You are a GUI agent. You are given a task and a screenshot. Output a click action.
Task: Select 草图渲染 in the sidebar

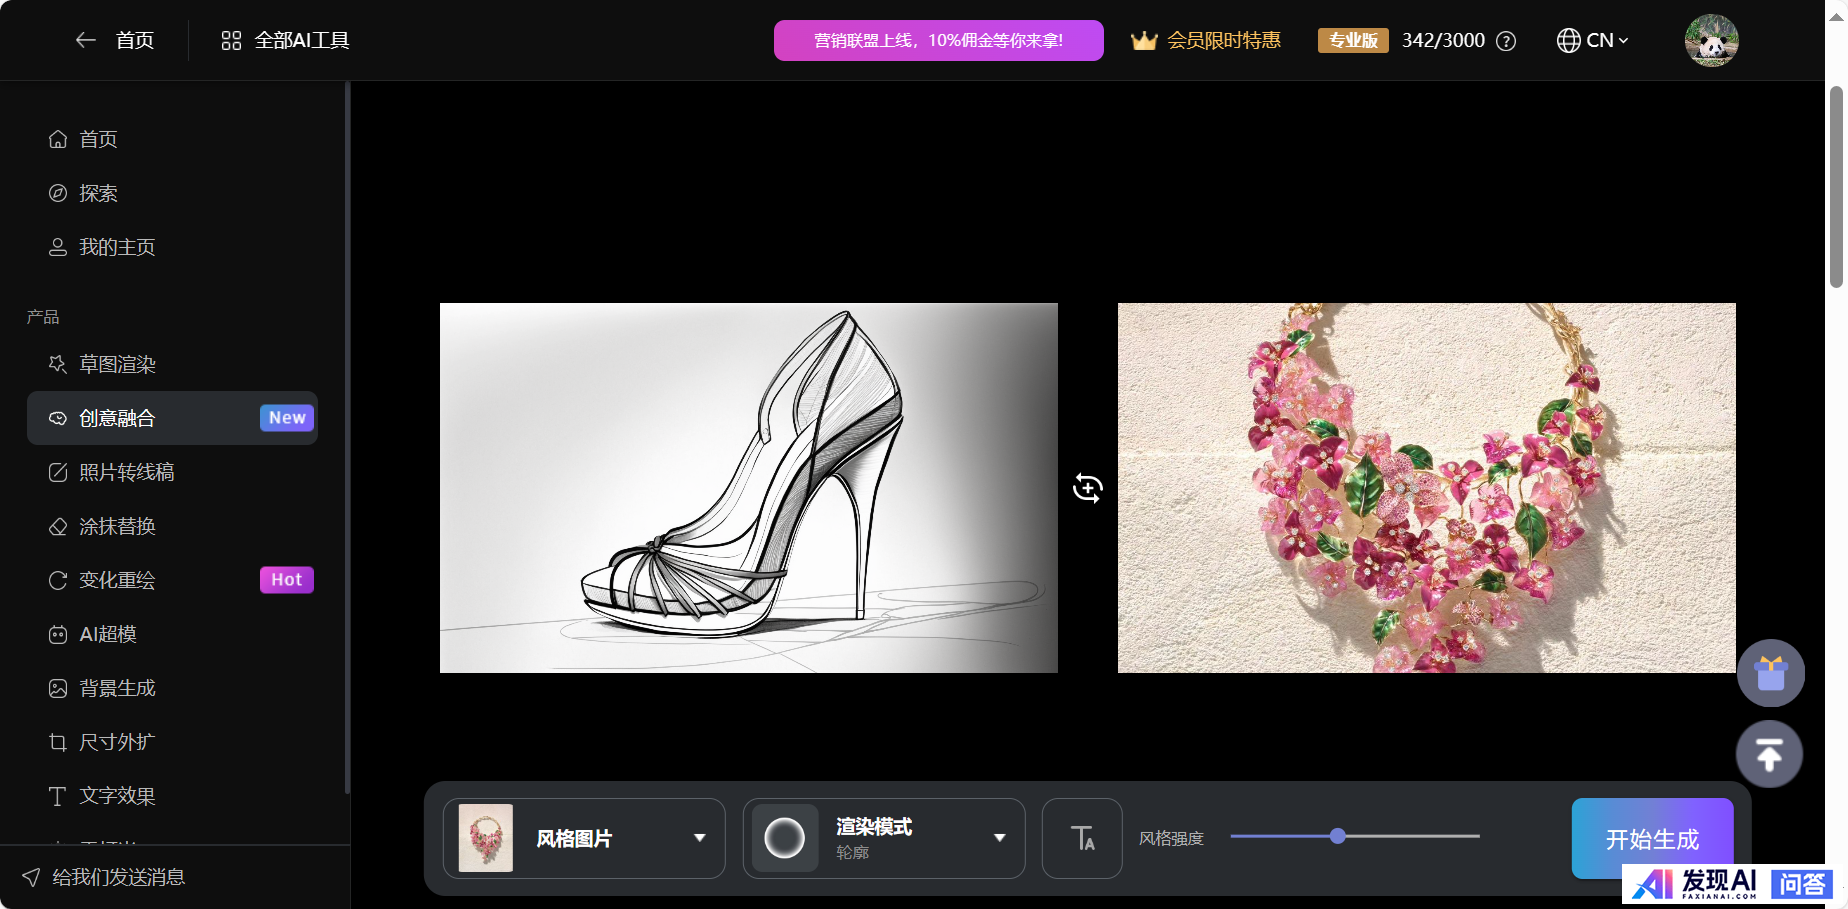(x=118, y=364)
